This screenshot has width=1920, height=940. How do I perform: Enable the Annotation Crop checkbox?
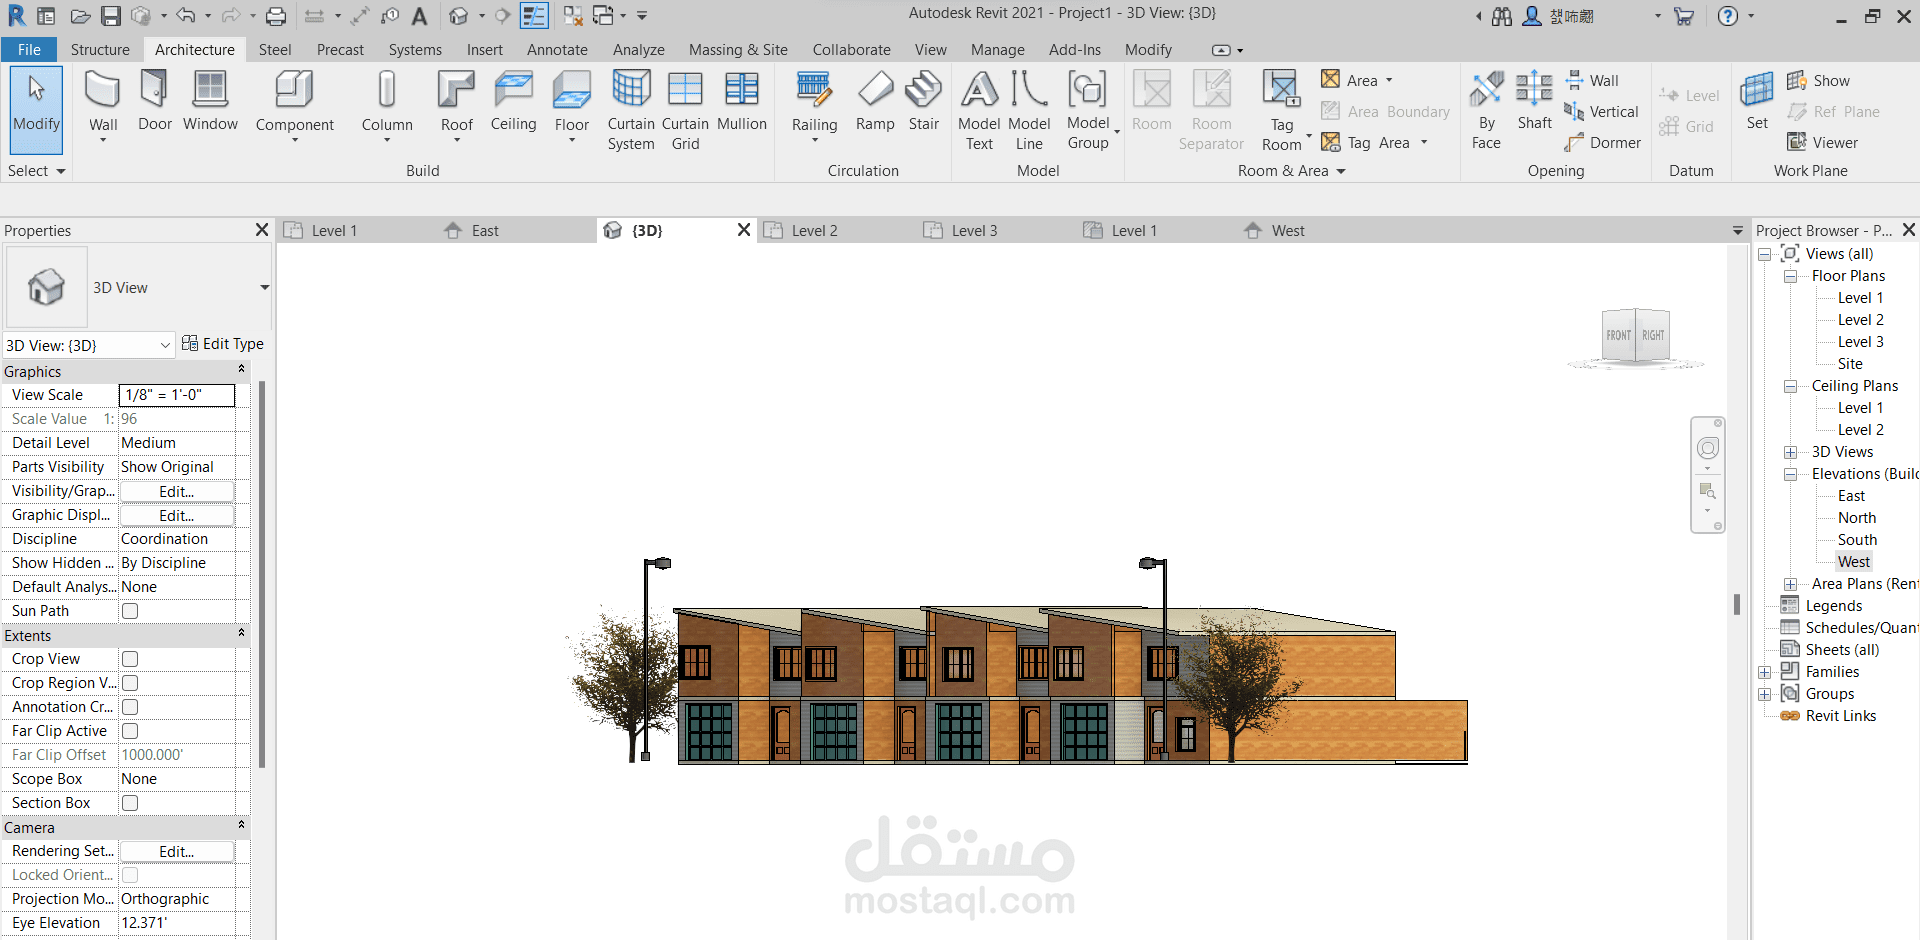130,707
